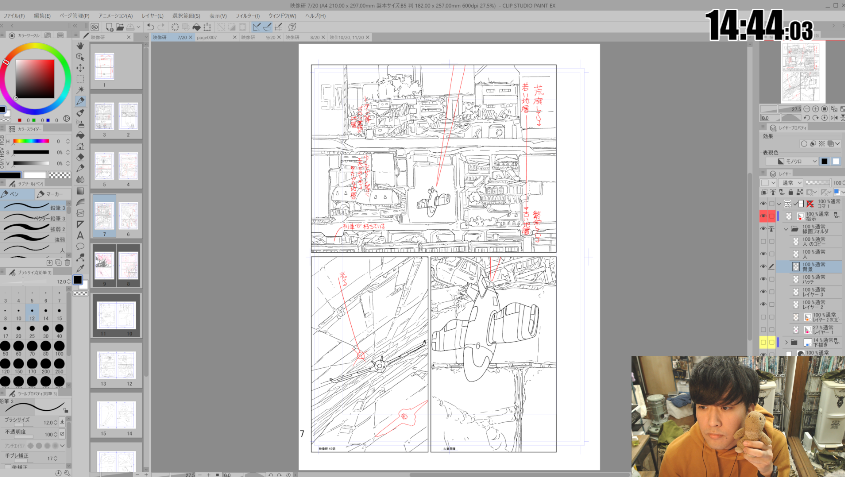Toggle eye on selected 背景 layer
This screenshot has width=845, height=477.
click(x=763, y=266)
